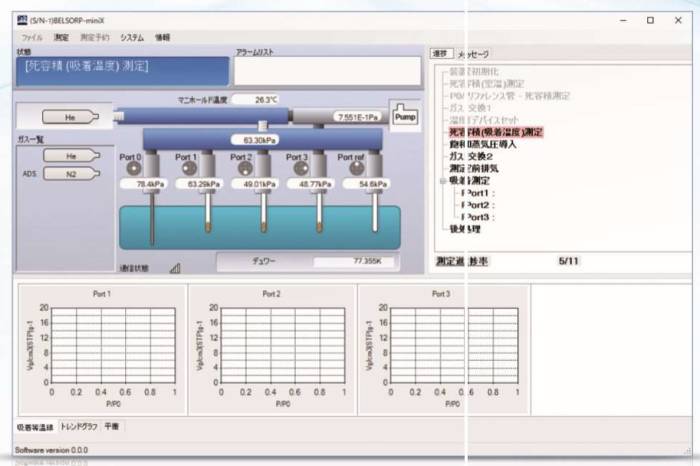Switch to the 平衡 tab
The width and height of the screenshot is (700, 466).
click(x=112, y=427)
